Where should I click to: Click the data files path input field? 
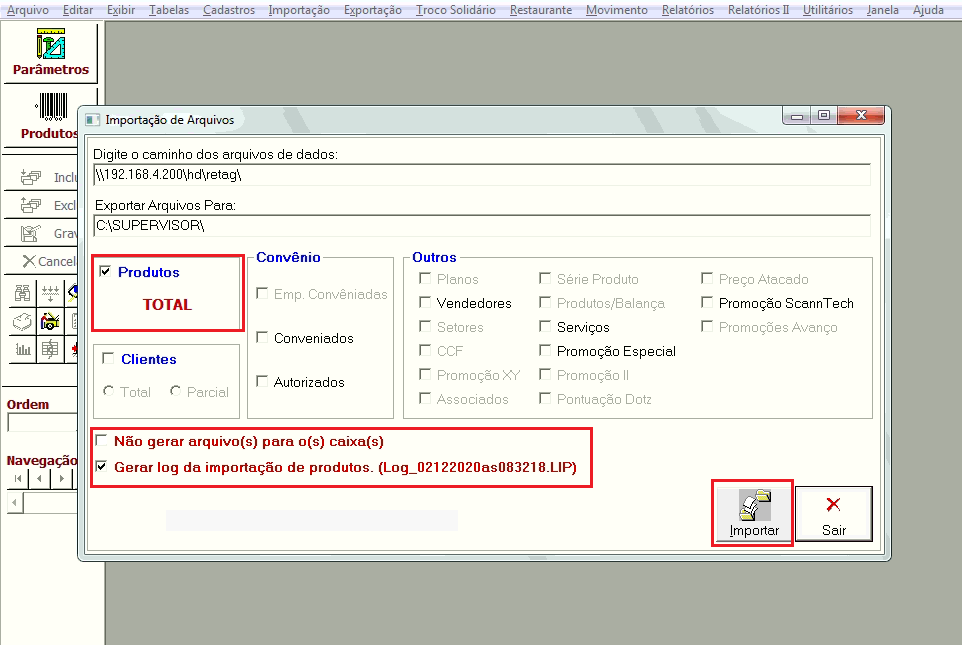coord(481,174)
